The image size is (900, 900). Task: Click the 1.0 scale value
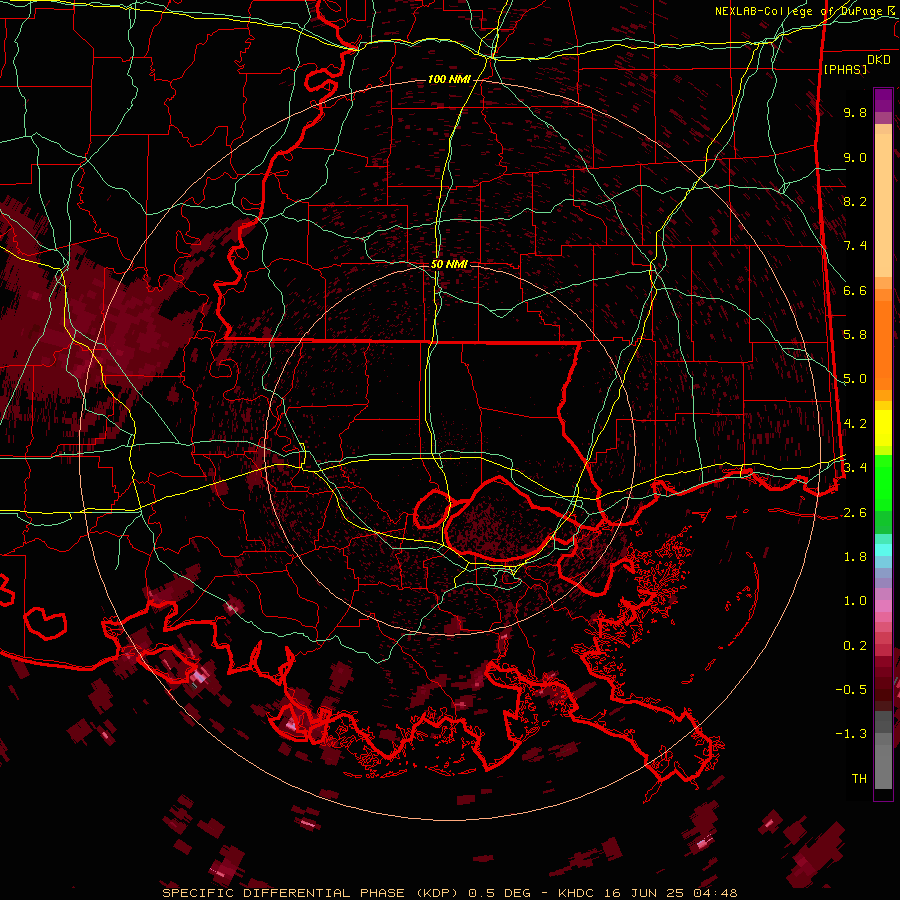coord(855,601)
